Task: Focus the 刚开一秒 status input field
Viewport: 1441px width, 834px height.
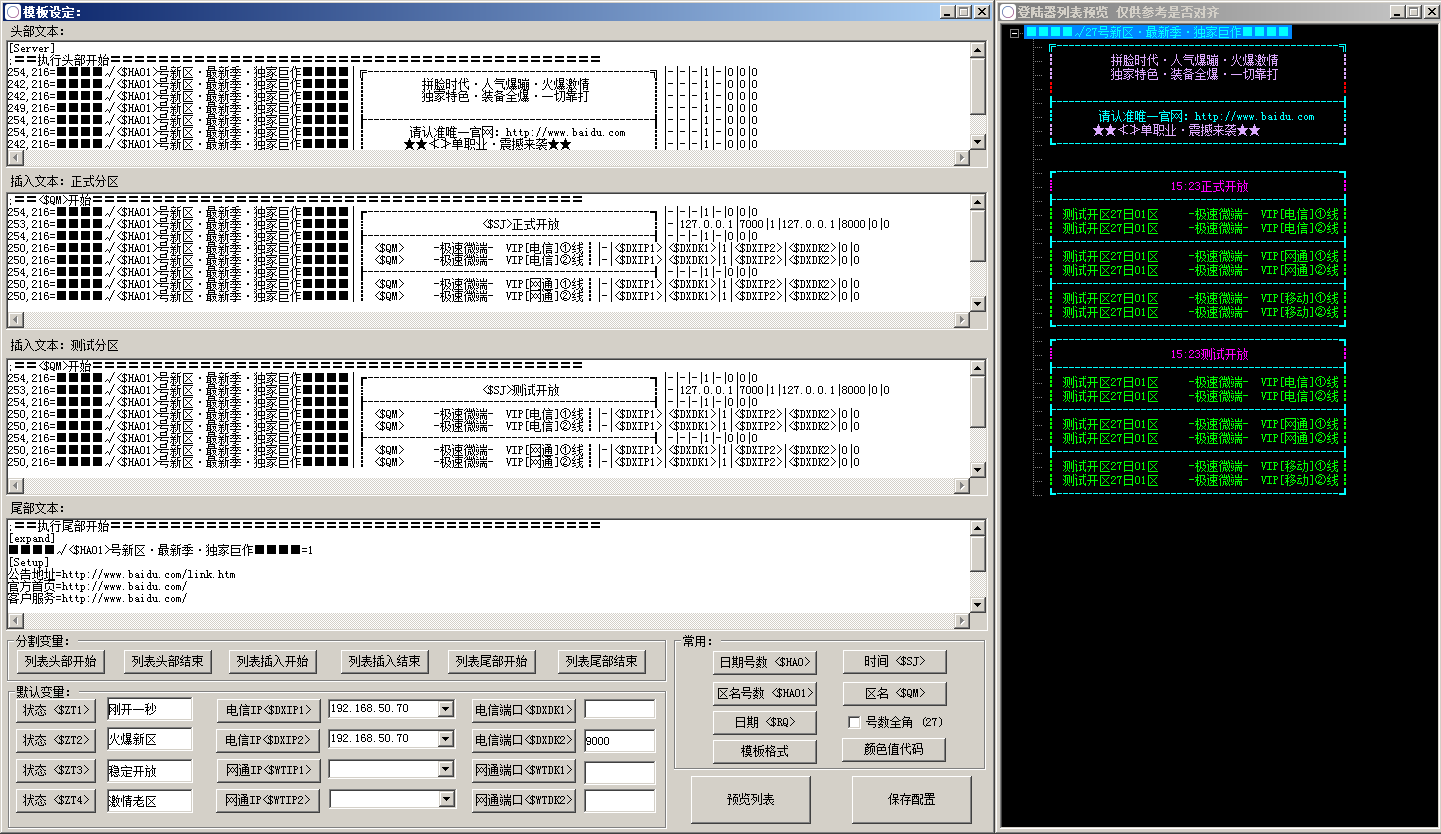Action: click(x=149, y=709)
